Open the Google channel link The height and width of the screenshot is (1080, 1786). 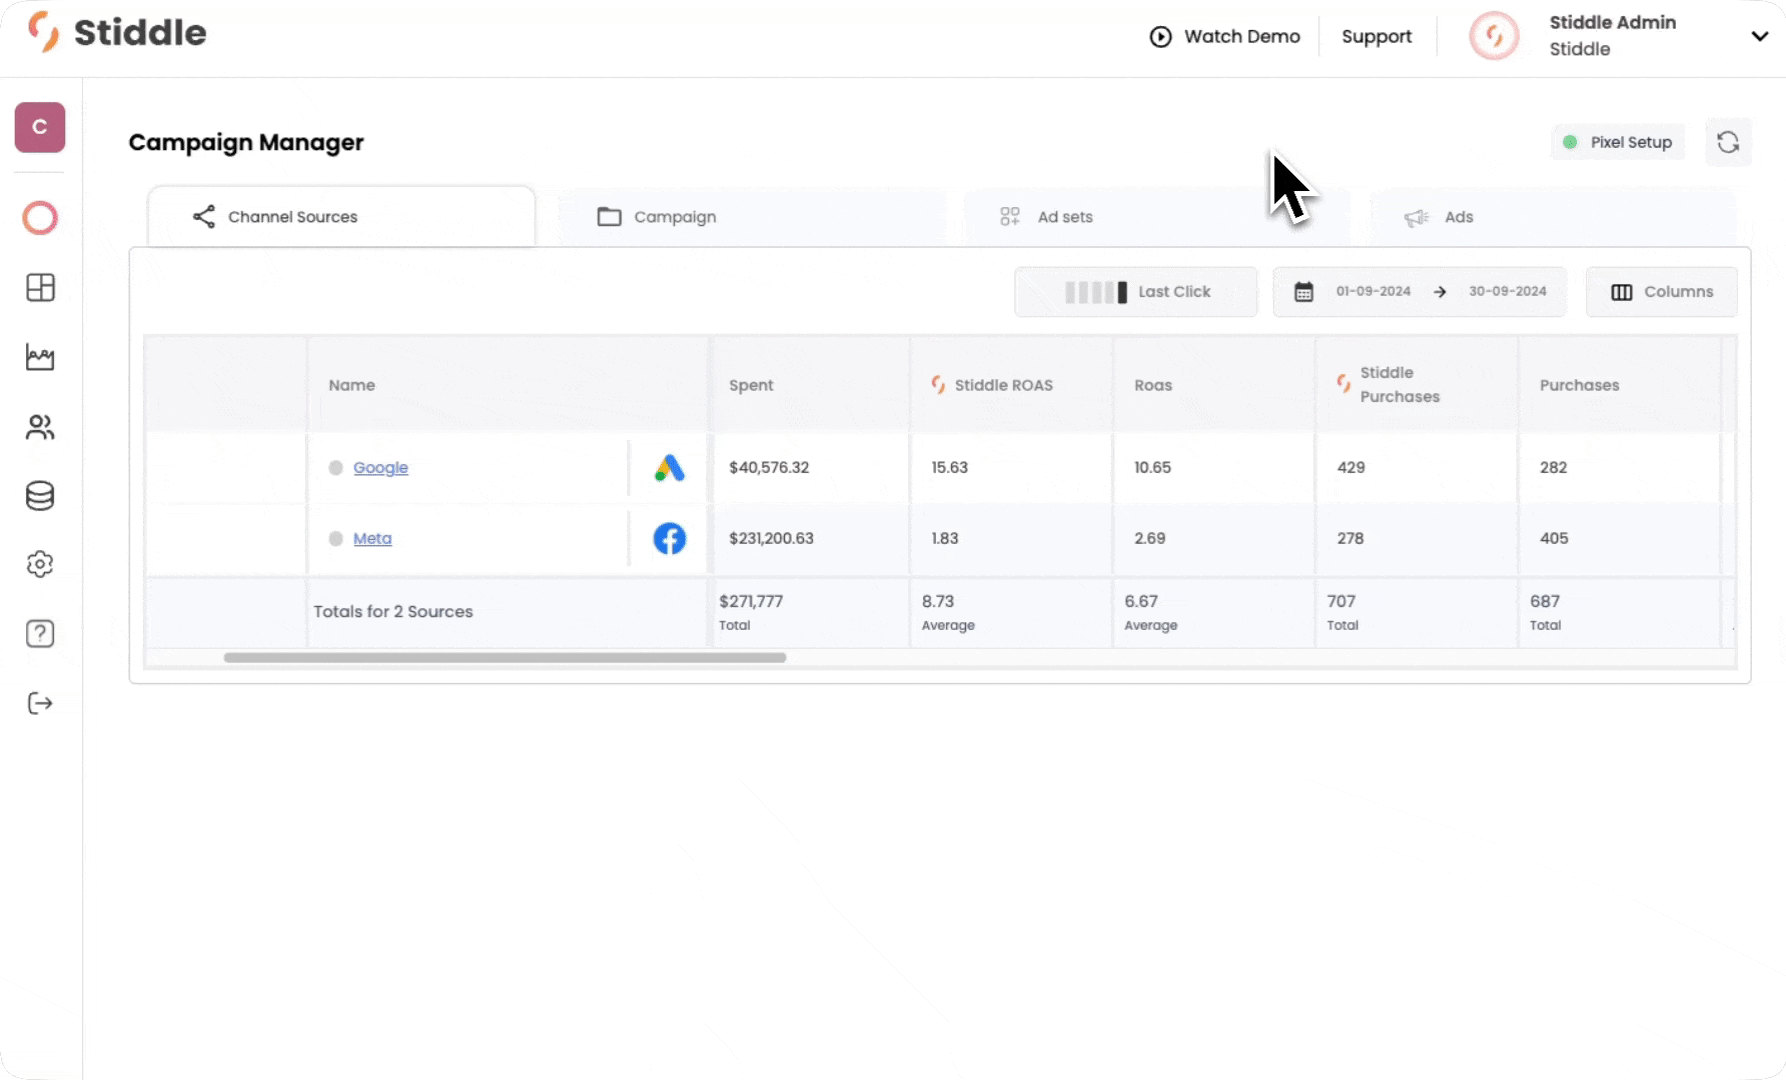[381, 468]
